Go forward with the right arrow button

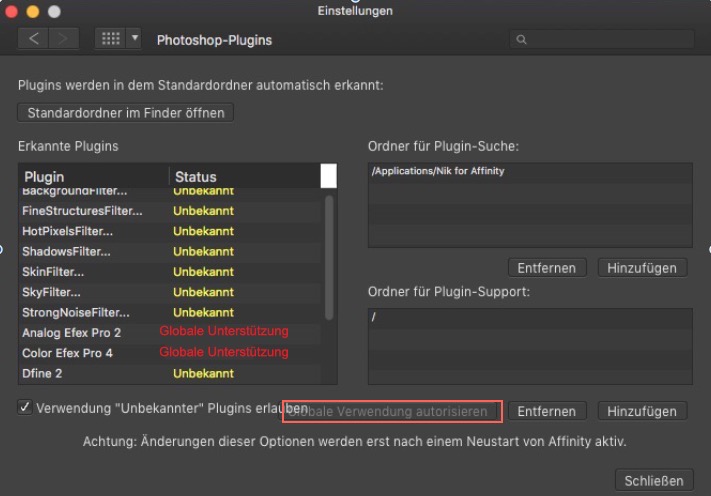tap(64, 39)
